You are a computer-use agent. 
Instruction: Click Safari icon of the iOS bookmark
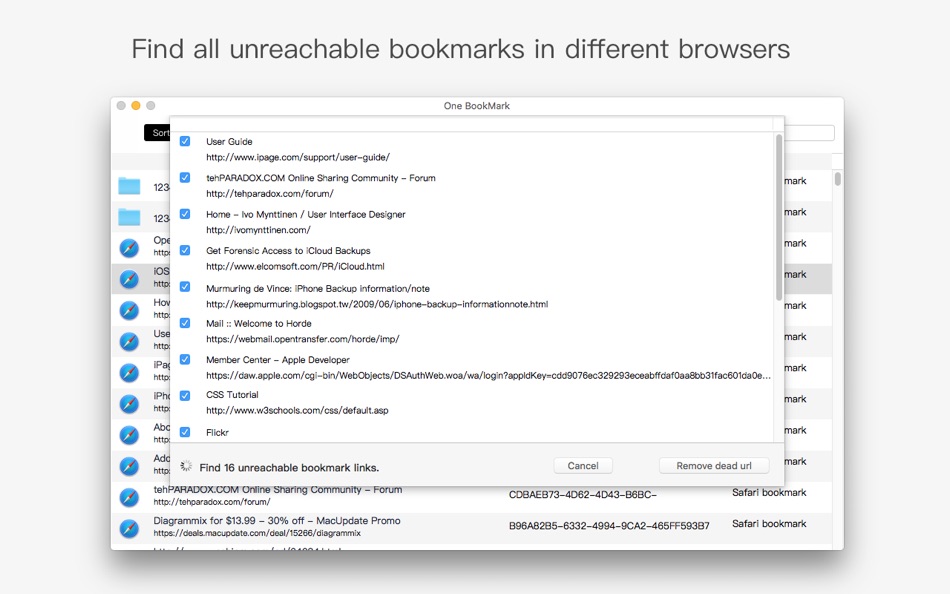(129, 279)
